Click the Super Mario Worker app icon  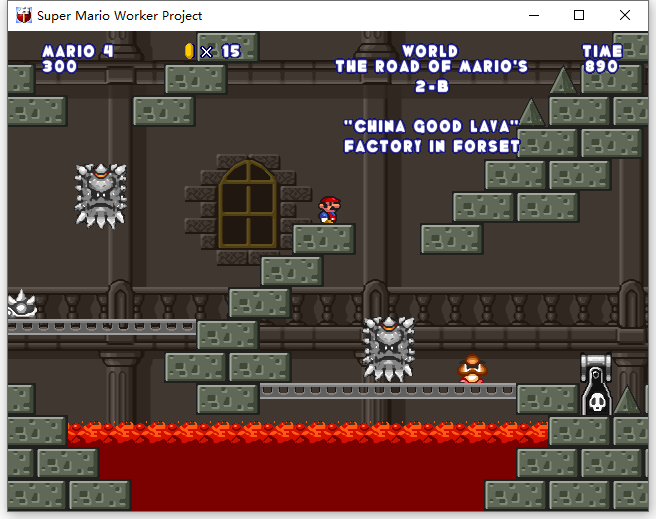coord(23,15)
